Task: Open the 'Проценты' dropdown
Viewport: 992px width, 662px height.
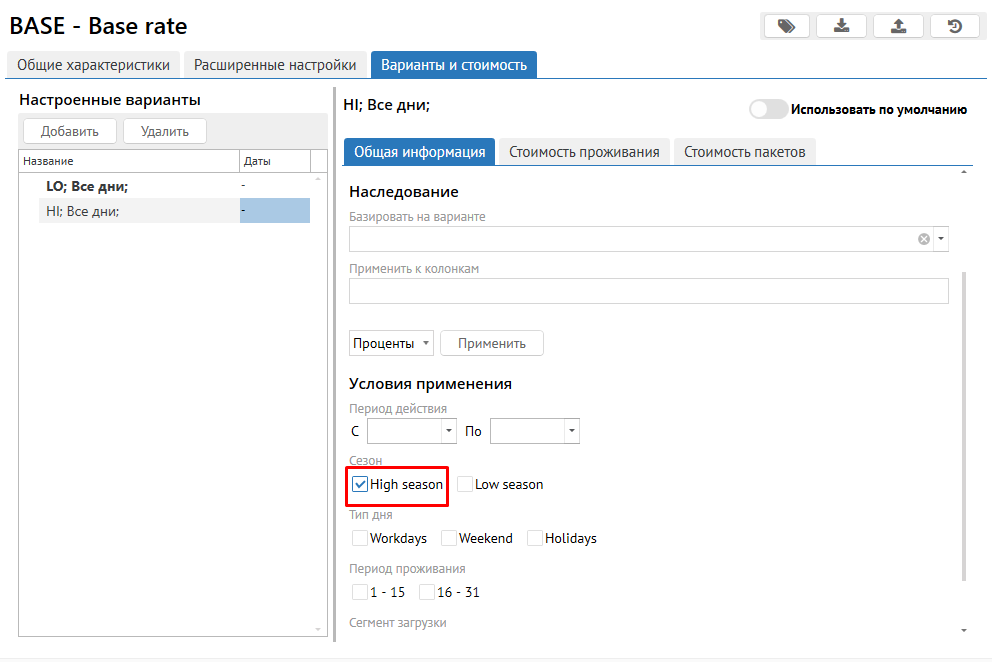Action: pyautogui.click(x=391, y=343)
